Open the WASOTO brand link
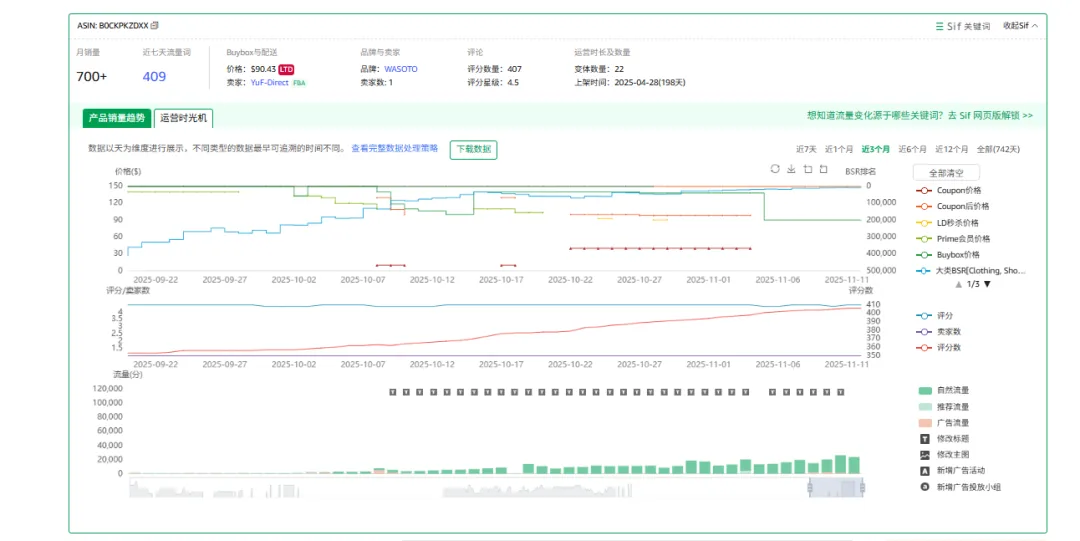 coord(401,69)
